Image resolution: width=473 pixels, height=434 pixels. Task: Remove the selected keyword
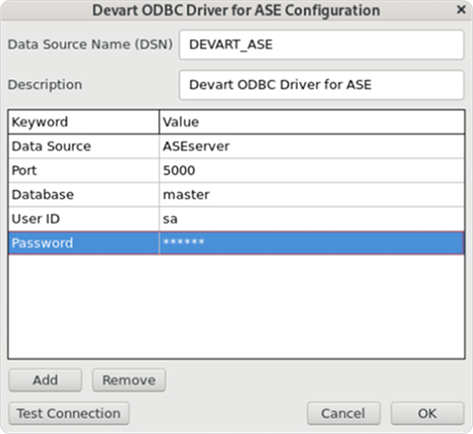pyautogui.click(x=129, y=380)
